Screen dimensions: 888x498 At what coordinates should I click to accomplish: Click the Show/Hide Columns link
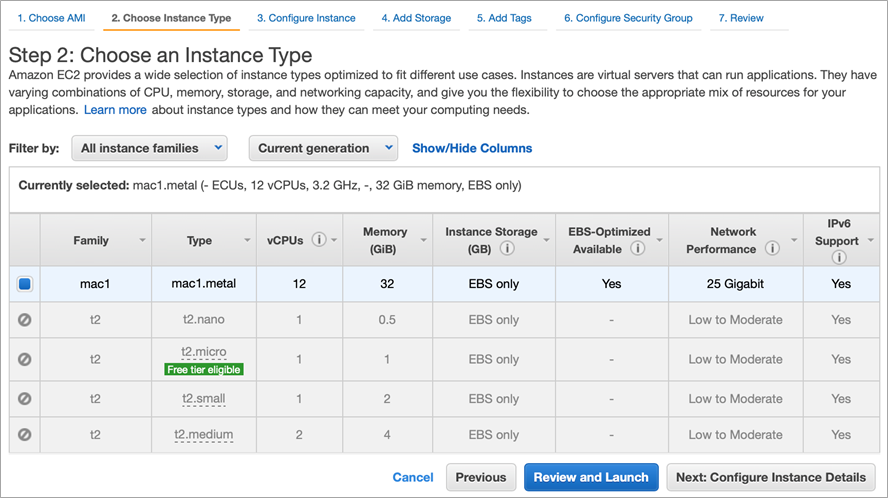(x=472, y=148)
